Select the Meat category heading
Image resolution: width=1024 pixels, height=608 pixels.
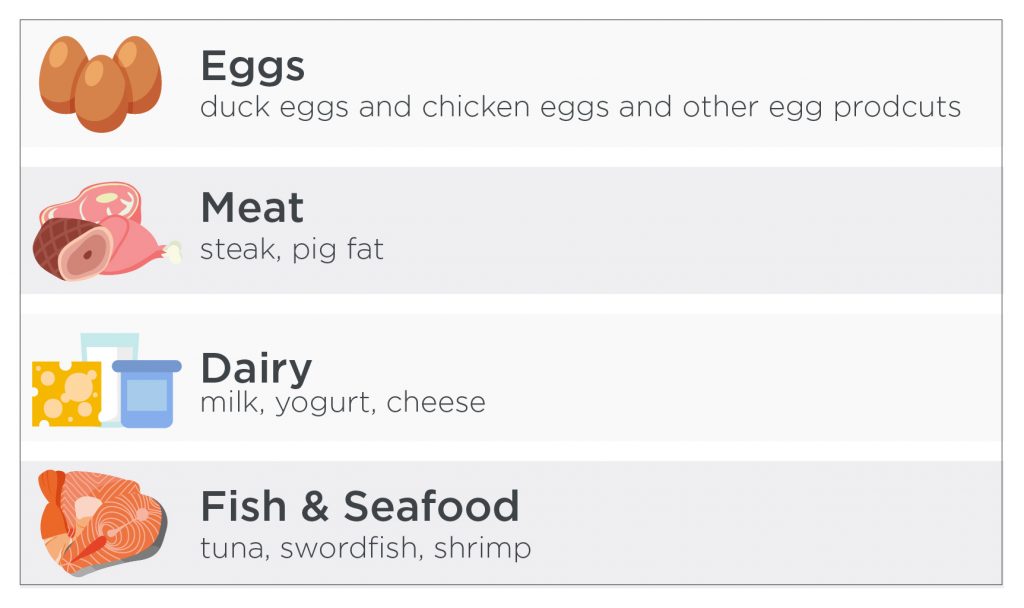point(251,207)
